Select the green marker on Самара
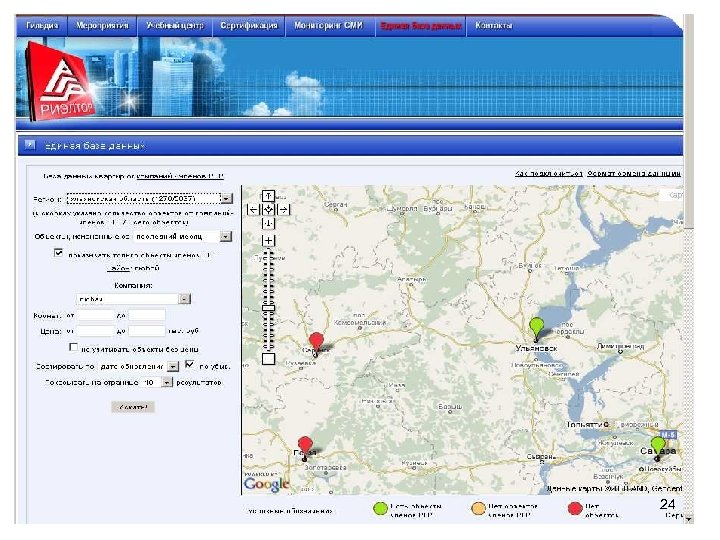Viewport: 720px width, 540px height. [x=658, y=448]
